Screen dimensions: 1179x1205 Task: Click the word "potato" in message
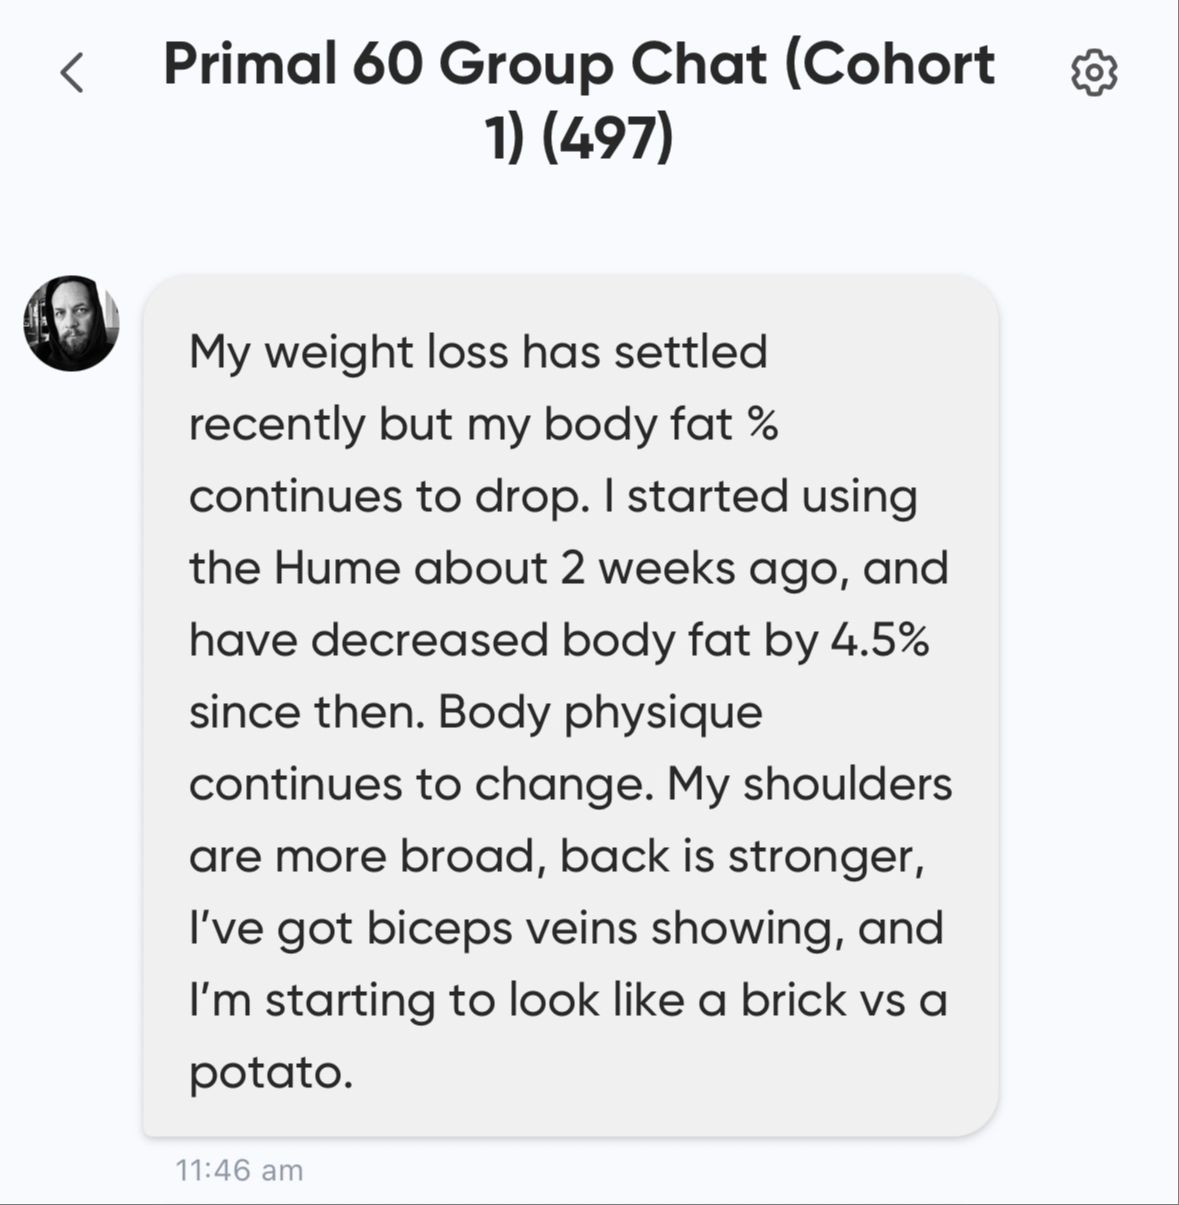tap(266, 1073)
